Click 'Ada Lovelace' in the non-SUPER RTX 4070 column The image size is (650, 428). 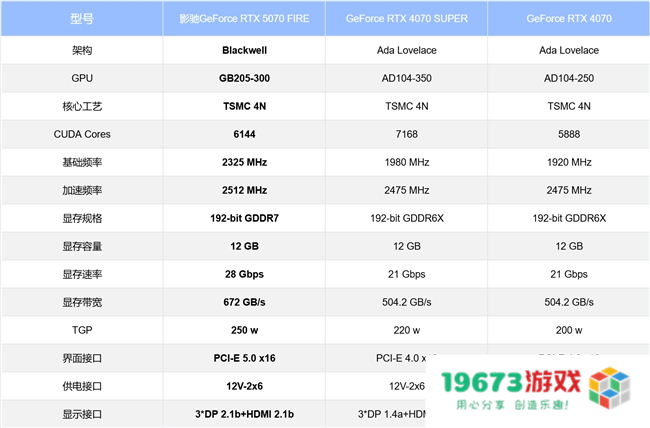coord(569,50)
